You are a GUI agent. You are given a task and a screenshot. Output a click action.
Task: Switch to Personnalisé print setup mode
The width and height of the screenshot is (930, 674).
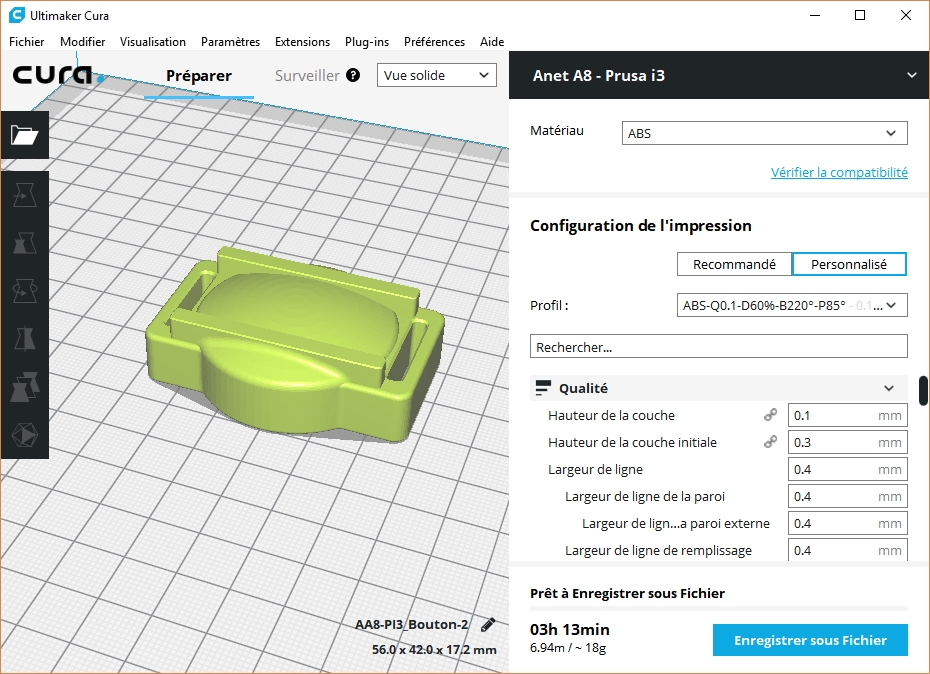pos(849,264)
